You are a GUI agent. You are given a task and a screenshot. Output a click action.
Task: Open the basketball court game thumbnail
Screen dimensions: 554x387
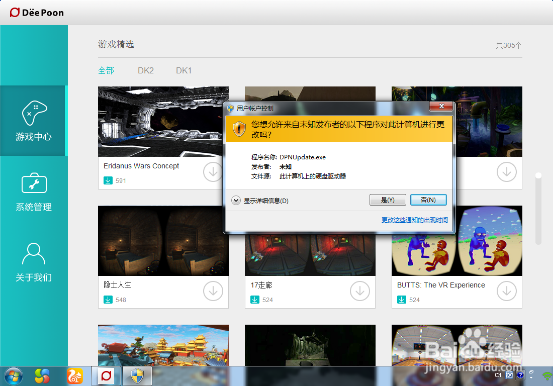pyautogui.click(x=457, y=345)
